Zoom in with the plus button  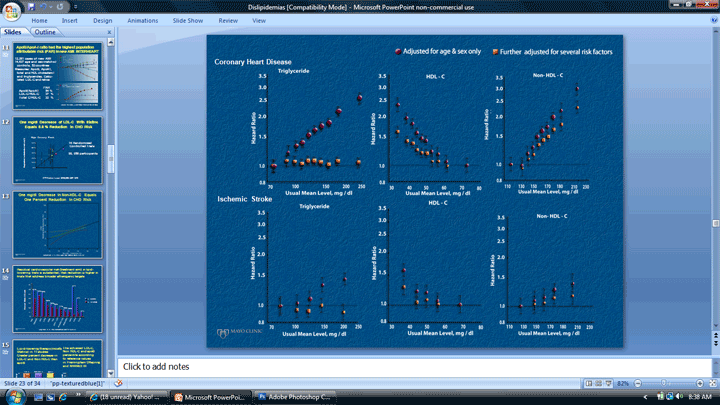tap(700, 383)
